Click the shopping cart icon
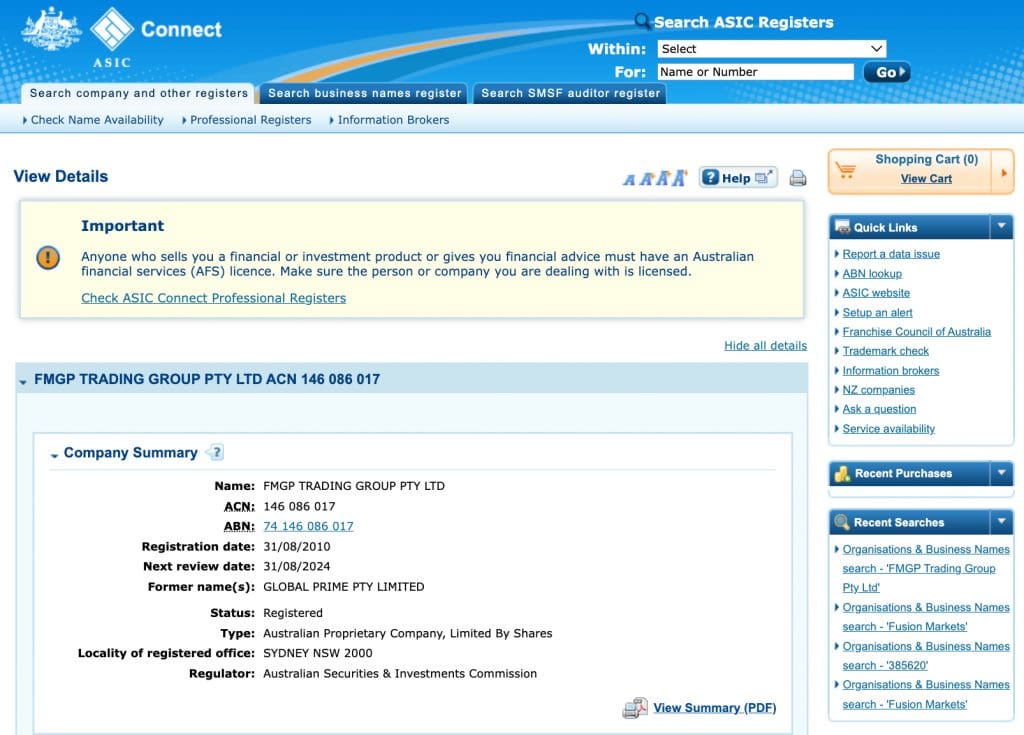 click(847, 170)
